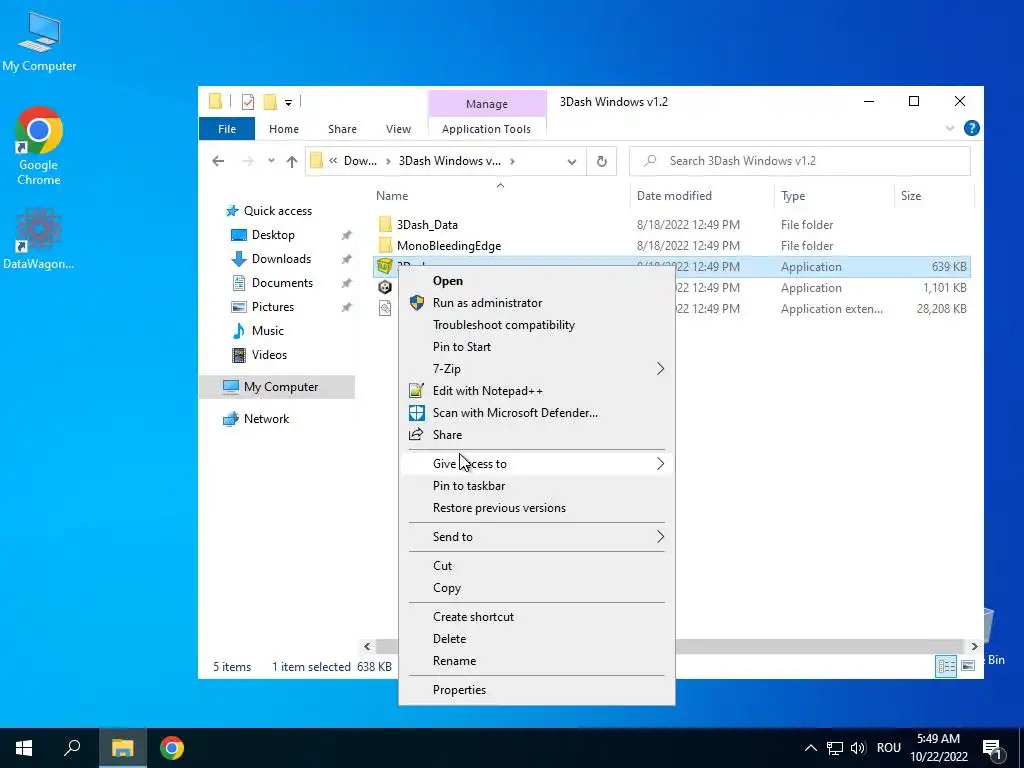1024x768 pixels.
Task: Open Properties from the context menu
Action: tap(536, 690)
